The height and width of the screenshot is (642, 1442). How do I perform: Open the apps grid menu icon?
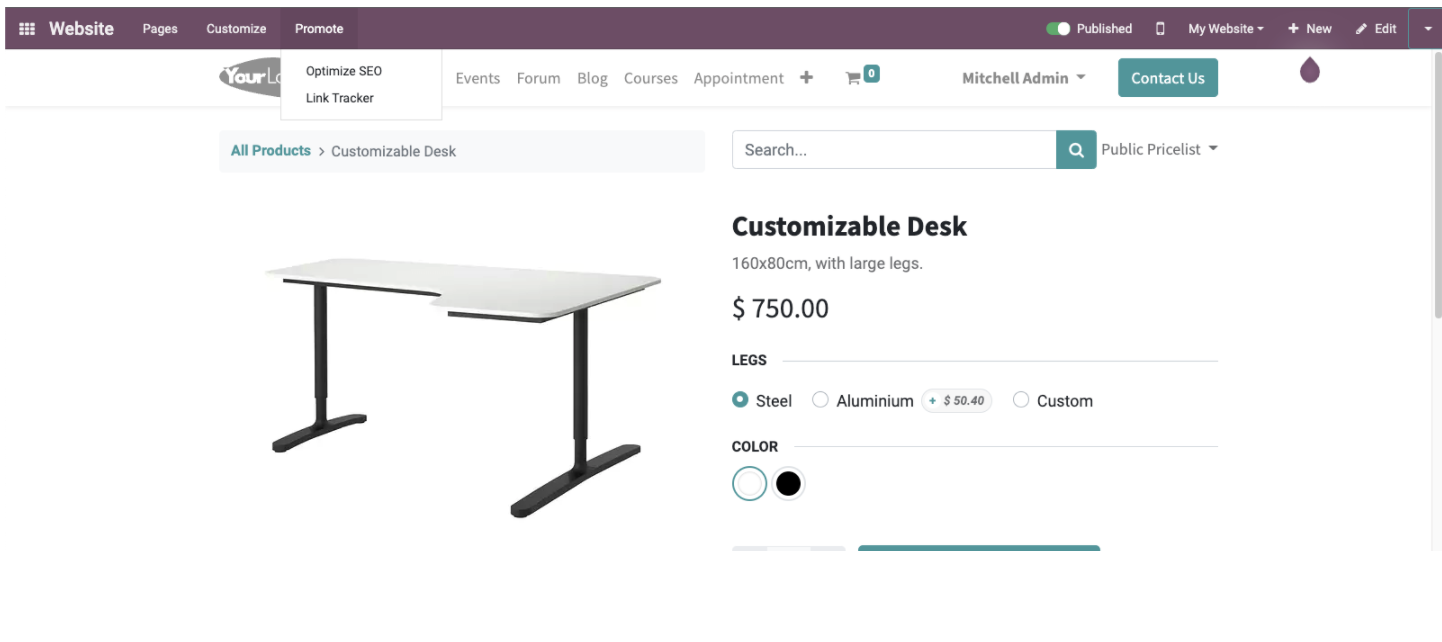[x=27, y=29]
